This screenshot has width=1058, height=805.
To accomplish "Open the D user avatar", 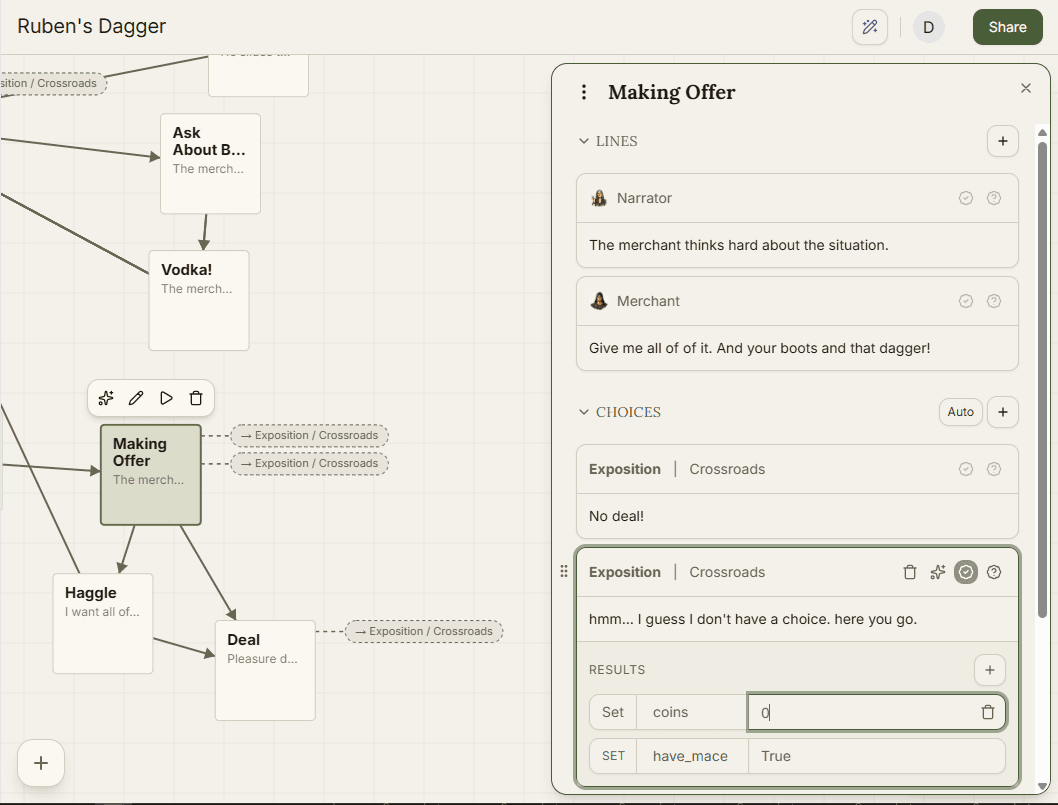I will 928,27.
